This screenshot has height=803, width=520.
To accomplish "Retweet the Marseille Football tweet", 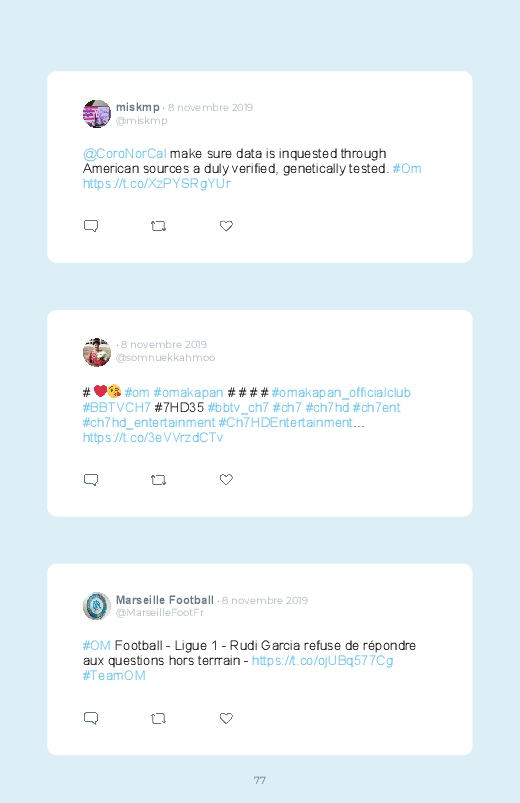I will (158, 719).
